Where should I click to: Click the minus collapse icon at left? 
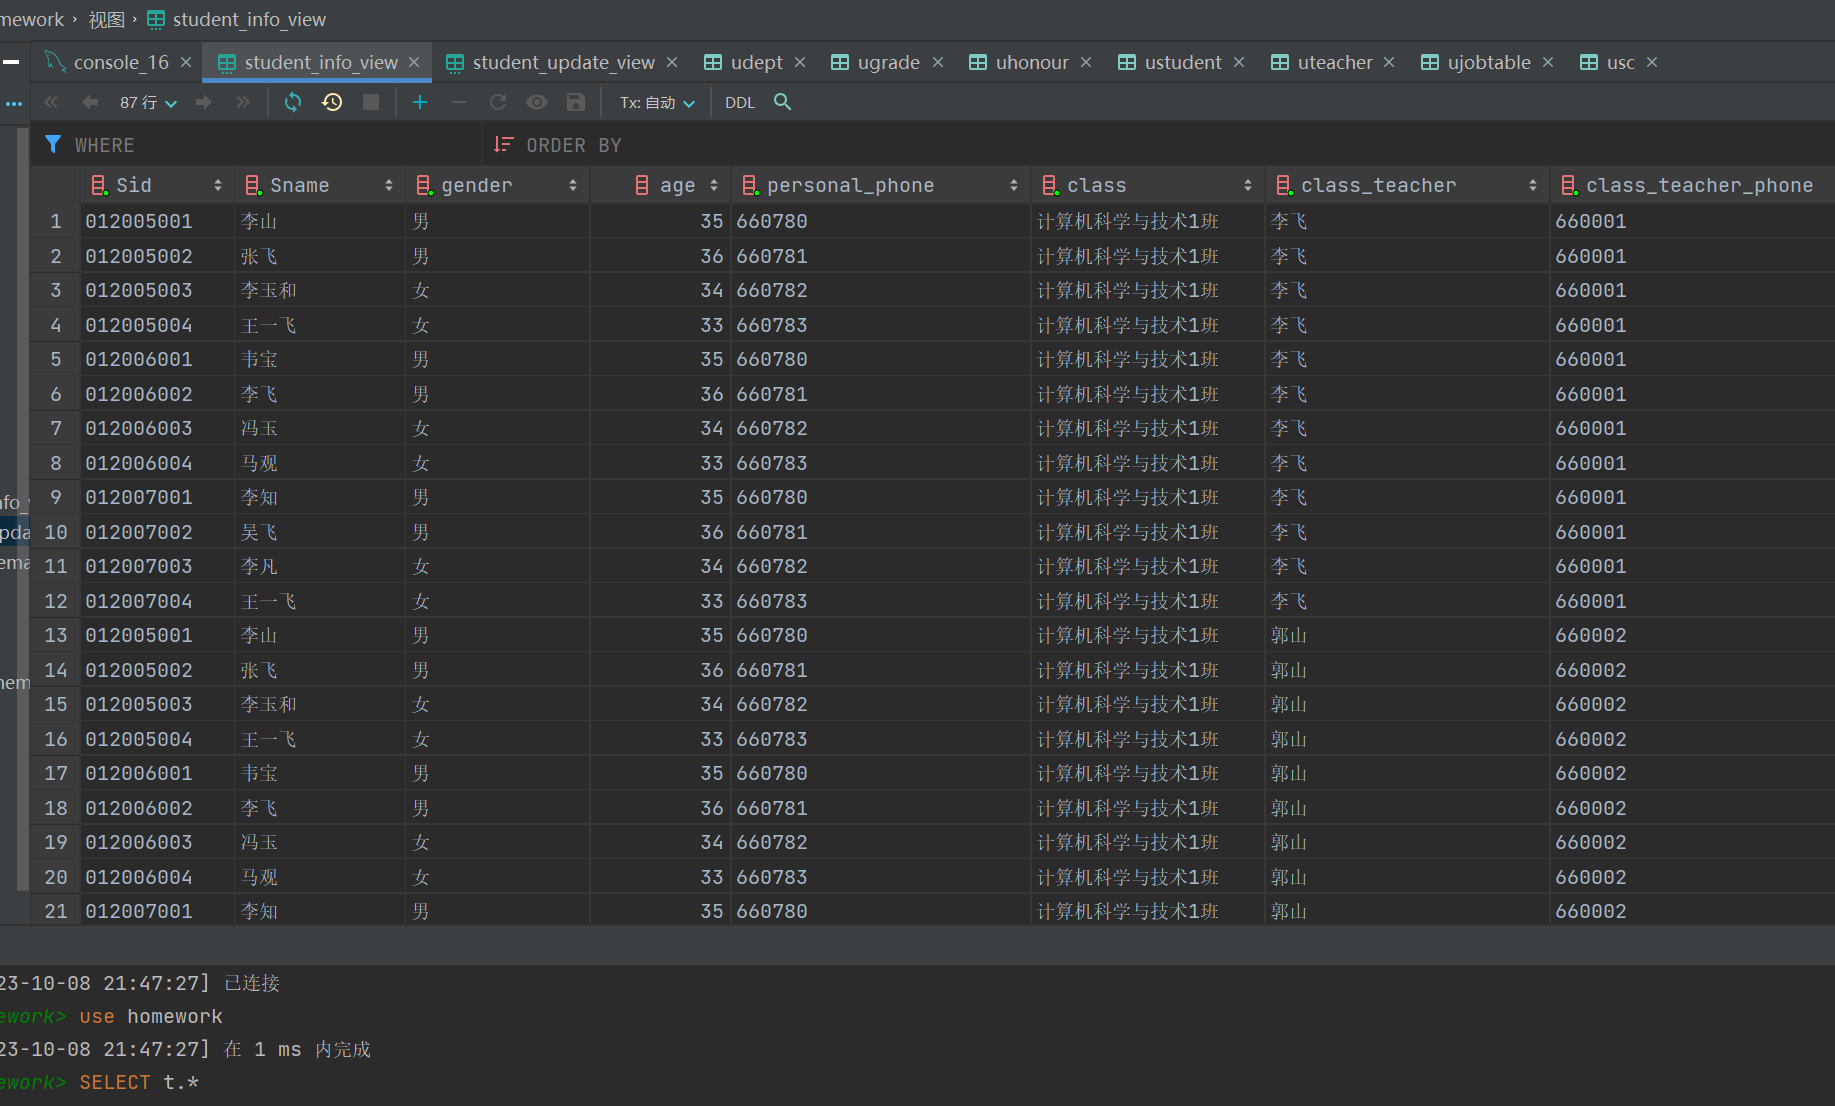(11, 62)
